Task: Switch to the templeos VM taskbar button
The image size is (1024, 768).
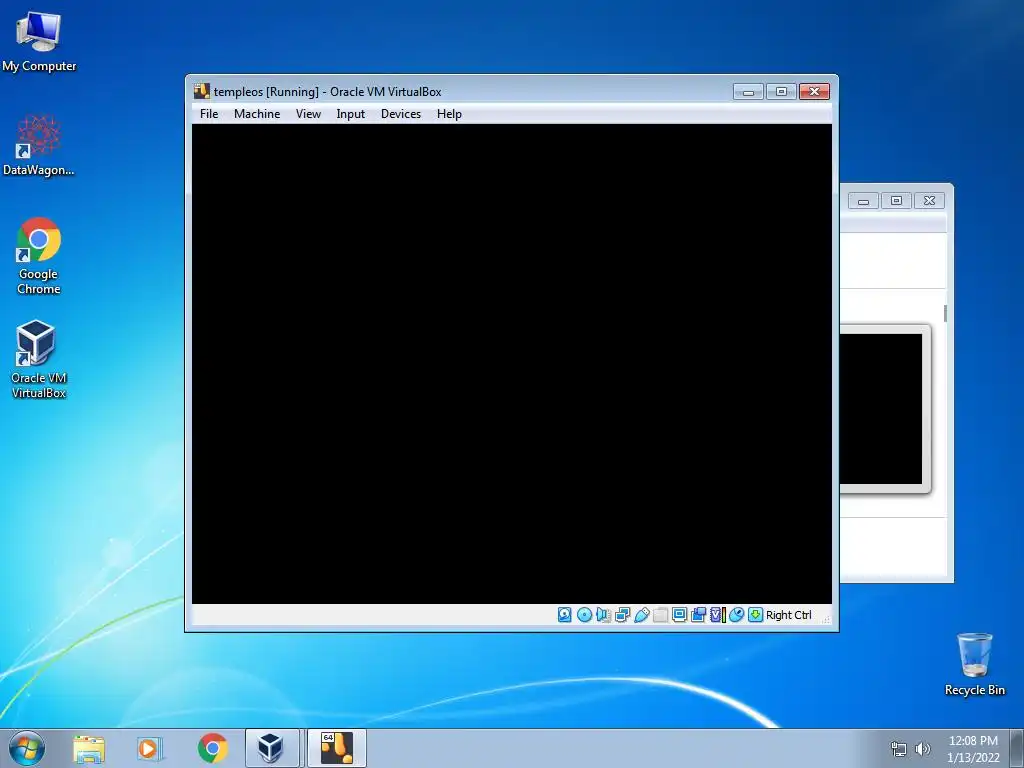Action: click(336, 748)
